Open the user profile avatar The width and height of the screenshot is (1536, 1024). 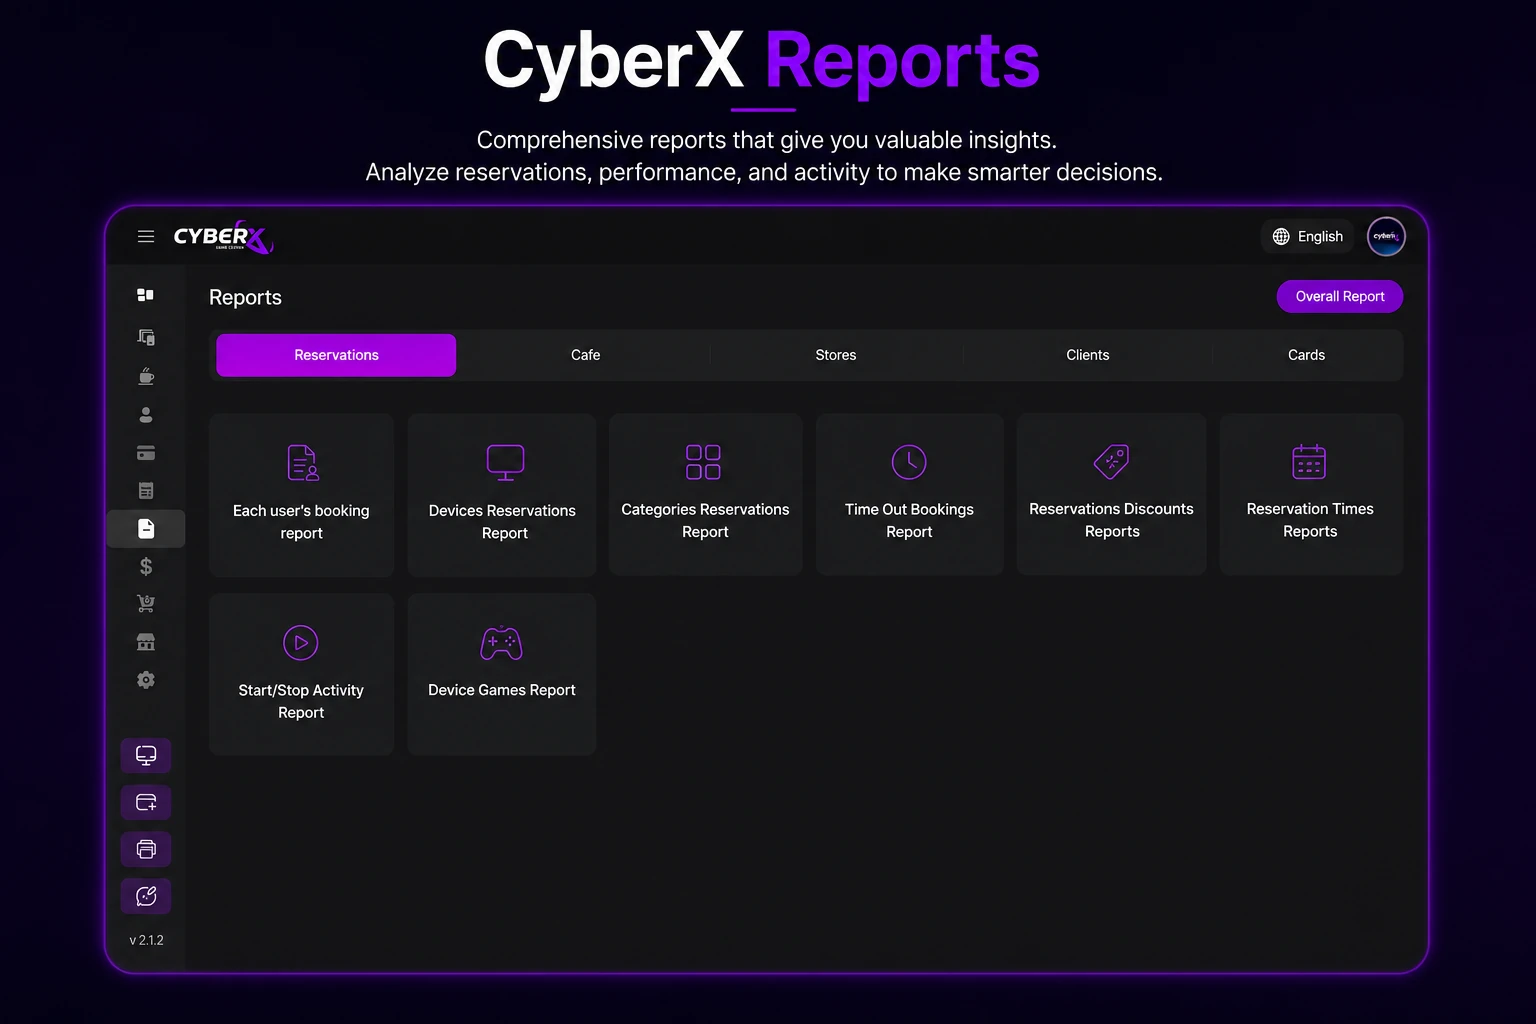tap(1386, 237)
